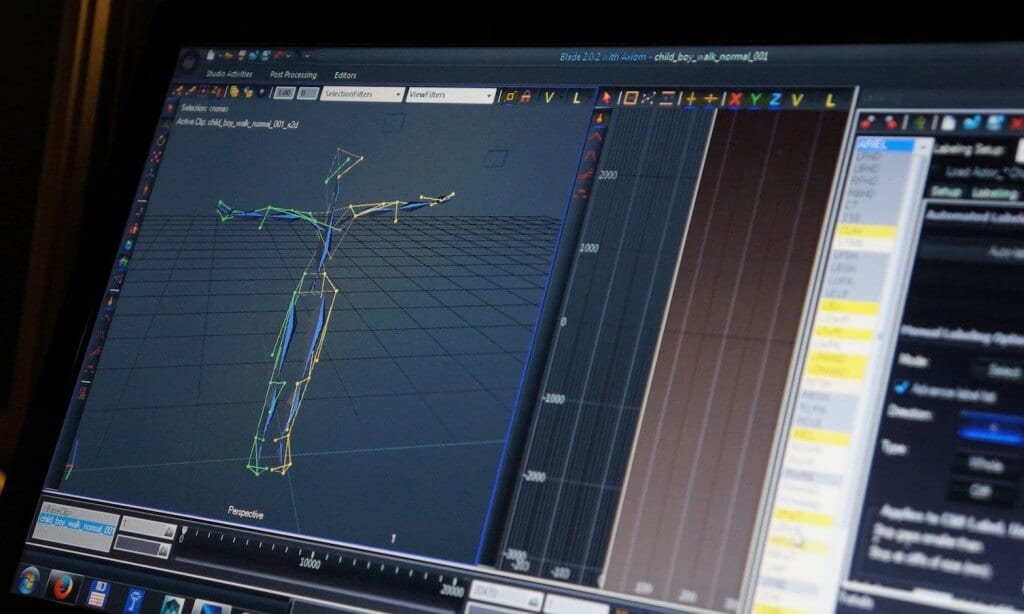Click the orange horizontal lines icon in graph toolbar
Image resolution: width=1024 pixels, height=614 pixels.
pyautogui.click(x=667, y=99)
